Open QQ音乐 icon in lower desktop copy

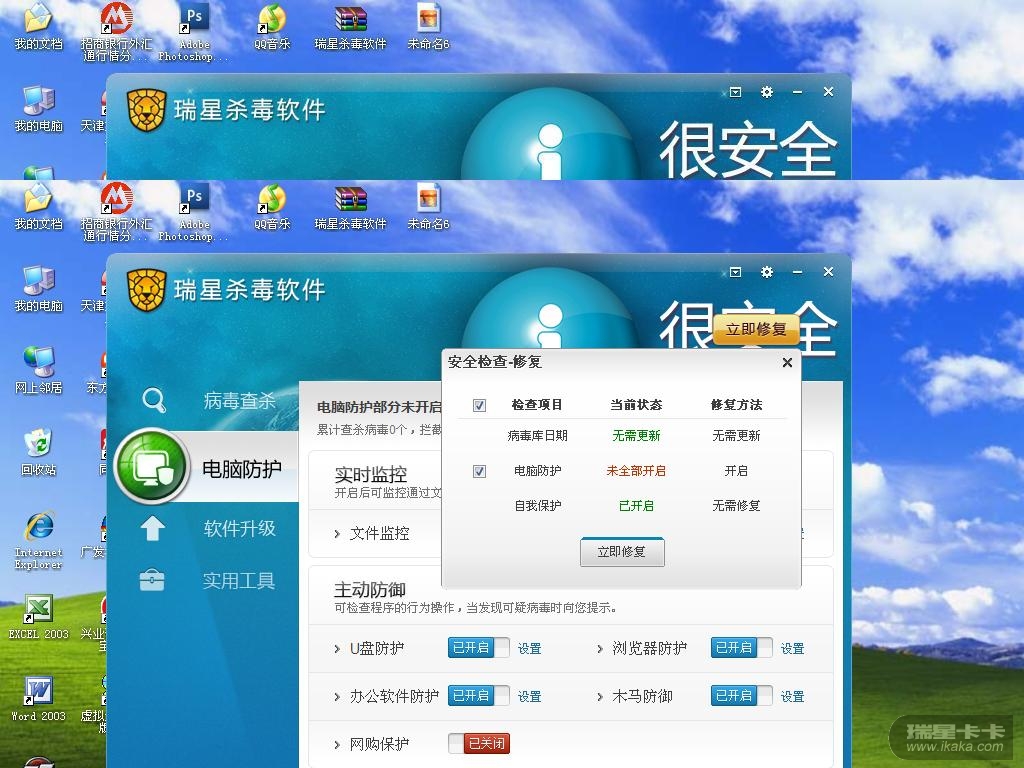[x=272, y=206]
